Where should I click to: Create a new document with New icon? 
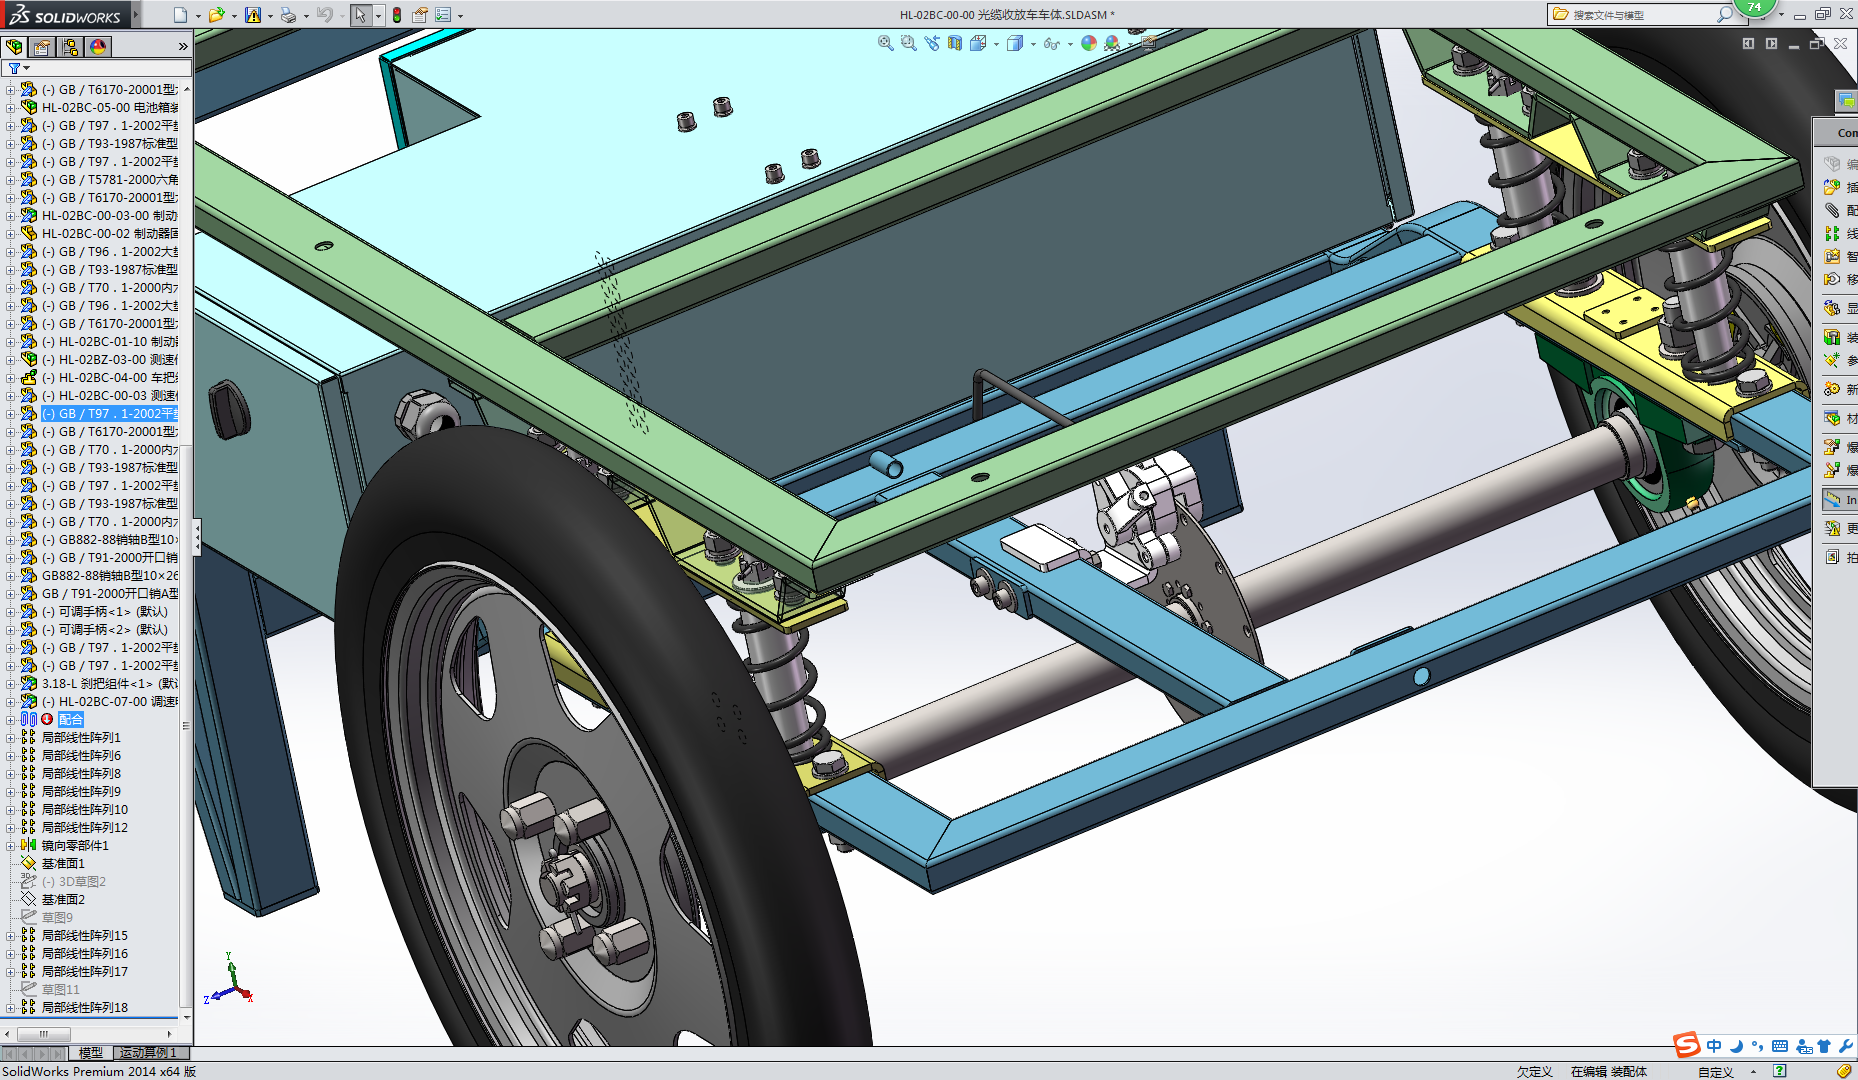click(180, 15)
